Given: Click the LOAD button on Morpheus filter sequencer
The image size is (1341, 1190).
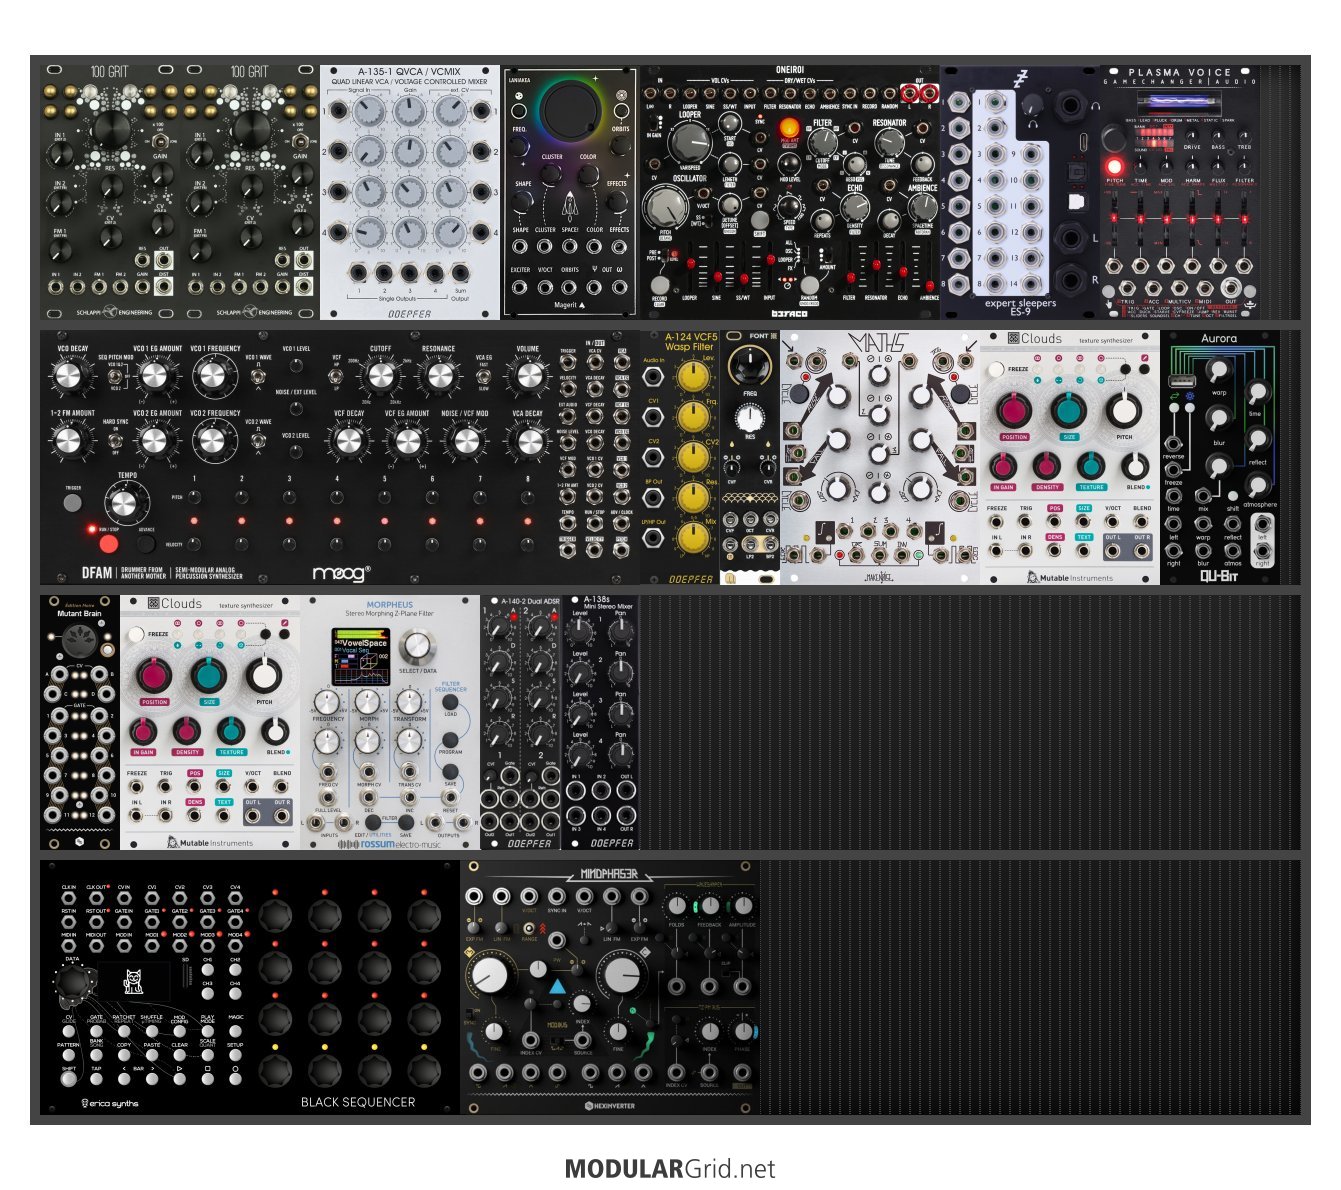Looking at the screenshot, I should (450, 701).
